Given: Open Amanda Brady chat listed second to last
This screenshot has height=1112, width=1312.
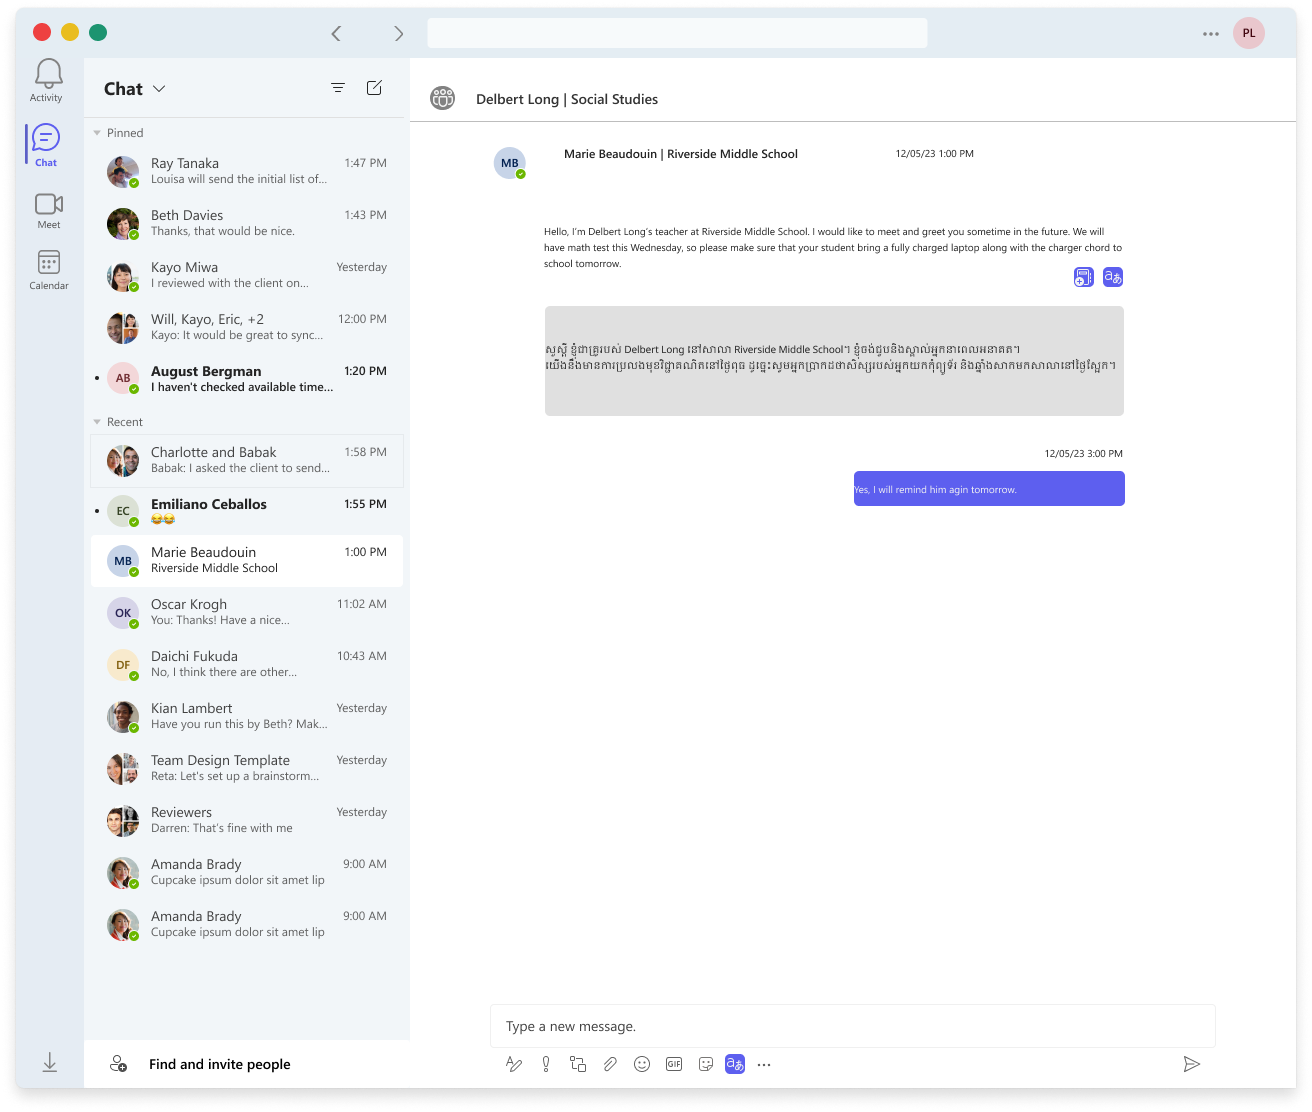Looking at the screenshot, I should pyautogui.click(x=247, y=872).
